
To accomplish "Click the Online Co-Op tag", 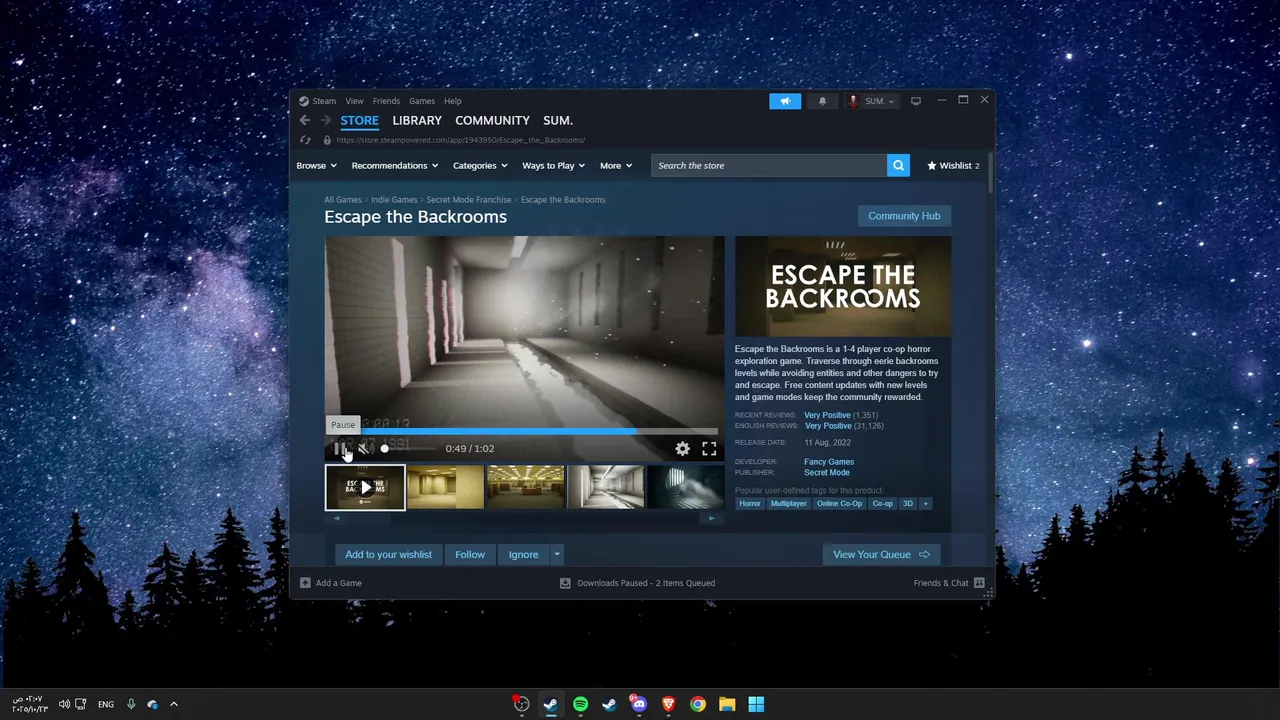I will point(839,504).
